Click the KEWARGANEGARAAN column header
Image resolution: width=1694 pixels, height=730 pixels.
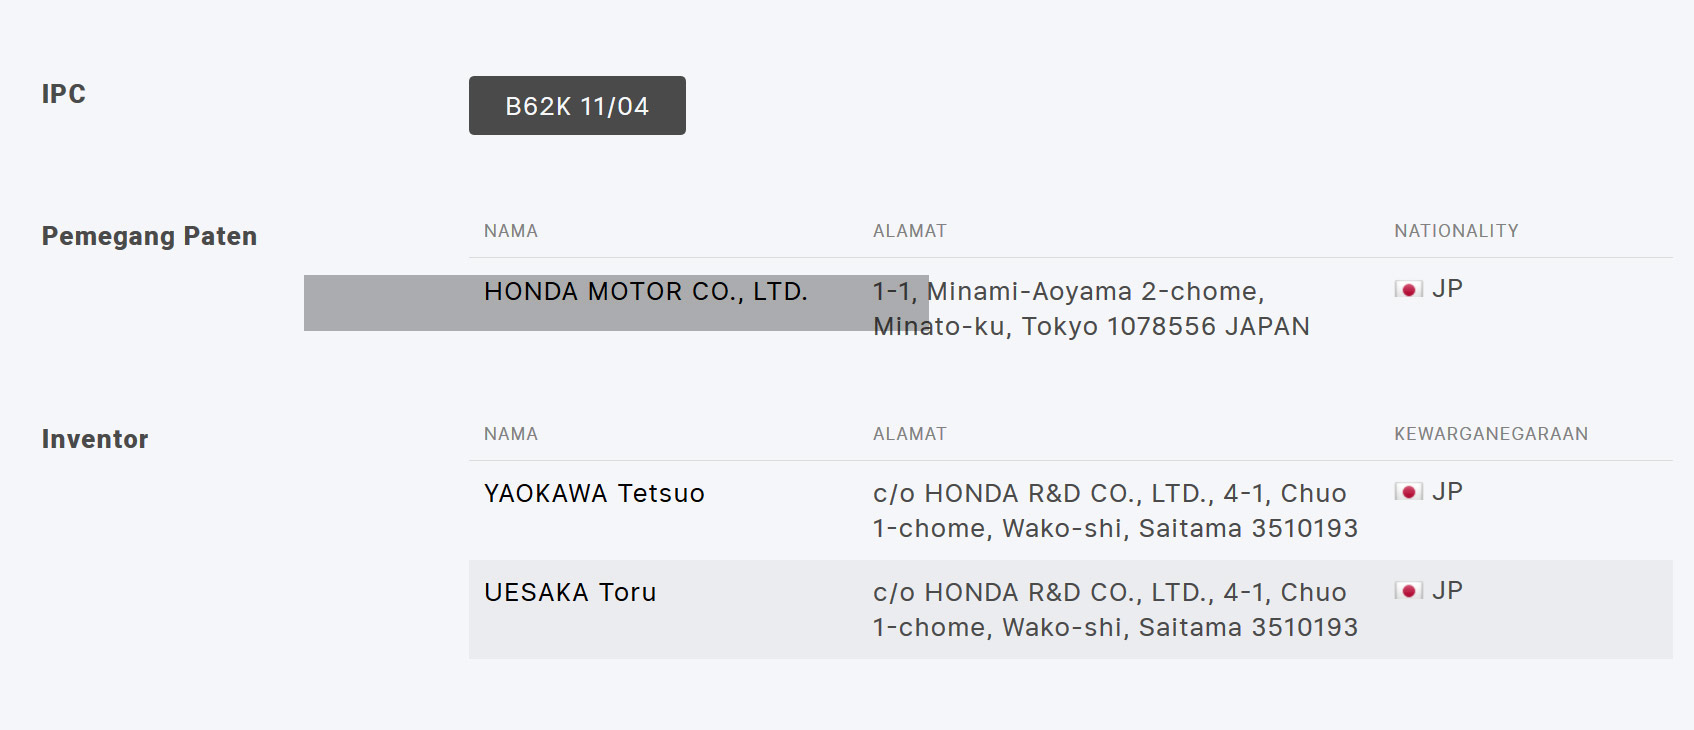(x=1491, y=434)
